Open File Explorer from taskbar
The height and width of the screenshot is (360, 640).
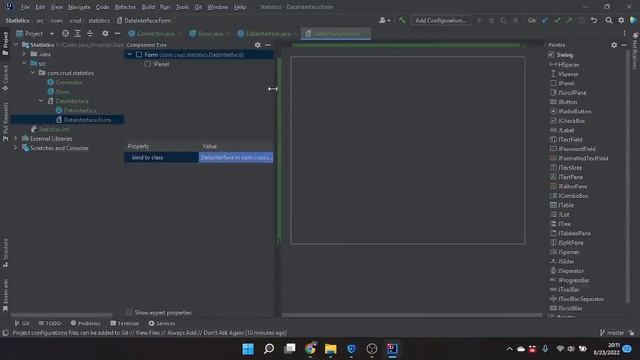(331, 349)
